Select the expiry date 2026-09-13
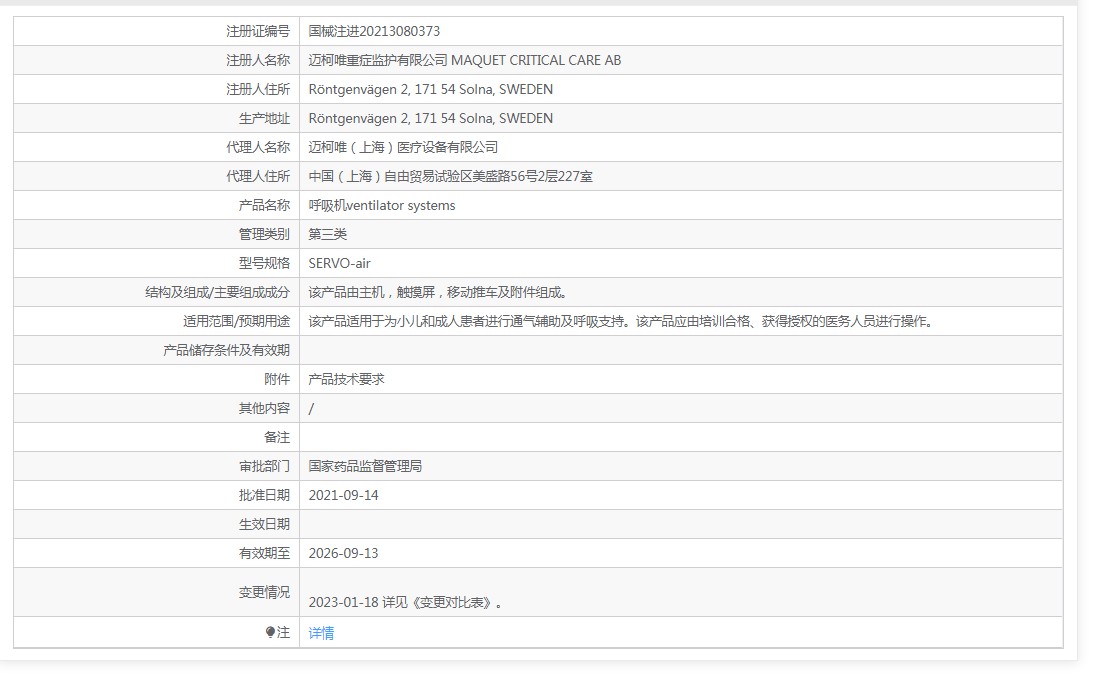 [343, 553]
